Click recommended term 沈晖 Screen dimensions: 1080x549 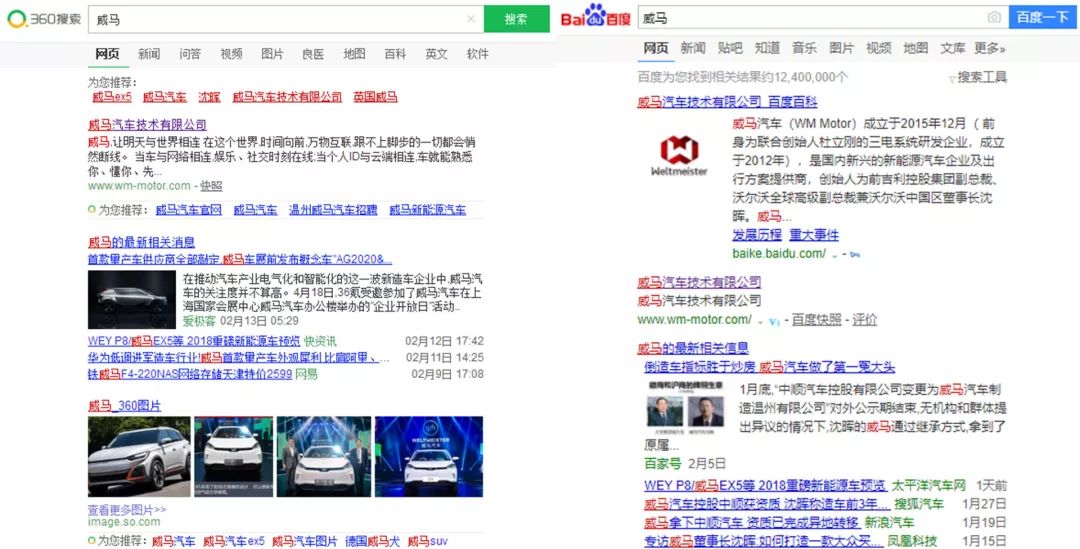tap(209, 97)
